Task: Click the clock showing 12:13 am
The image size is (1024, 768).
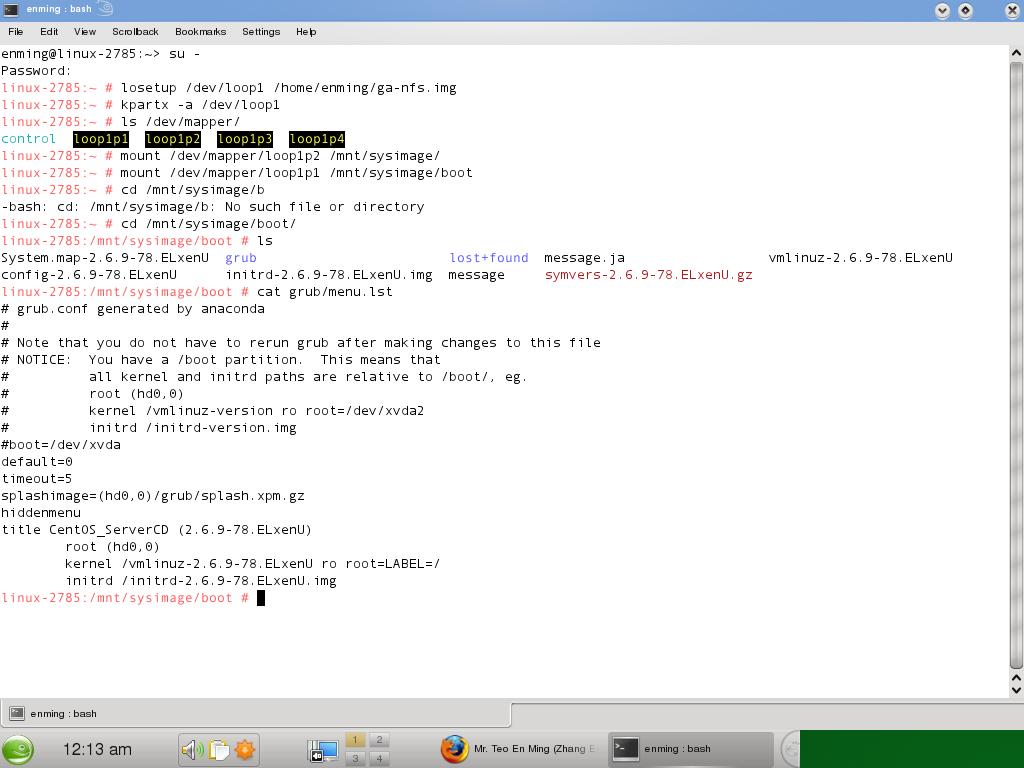Action: (x=97, y=750)
